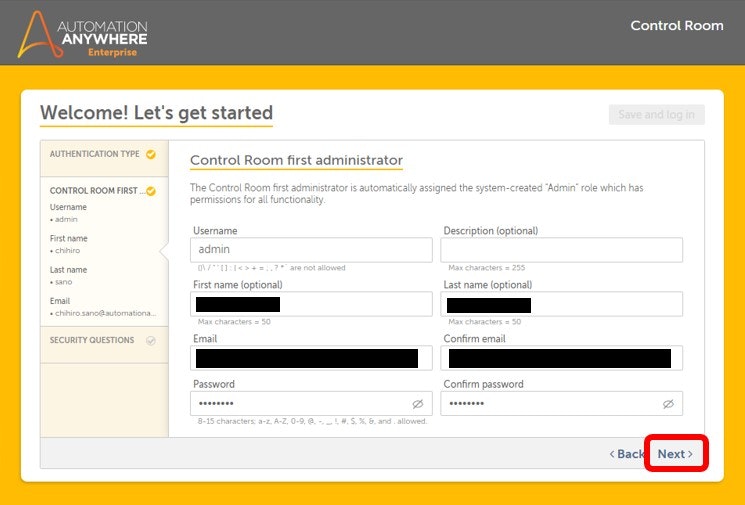The height and width of the screenshot is (505, 745).
Task: Click the Welcome! Let's get started heading
Action: point(156,113)
